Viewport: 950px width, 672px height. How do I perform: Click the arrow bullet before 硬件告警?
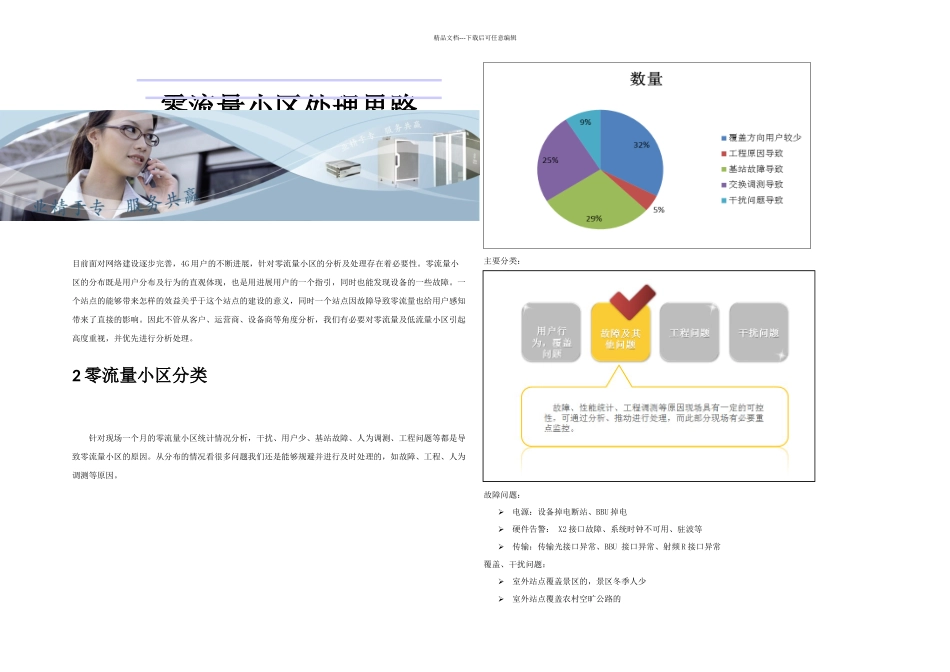pyautogui.click(x=501, y=529)
